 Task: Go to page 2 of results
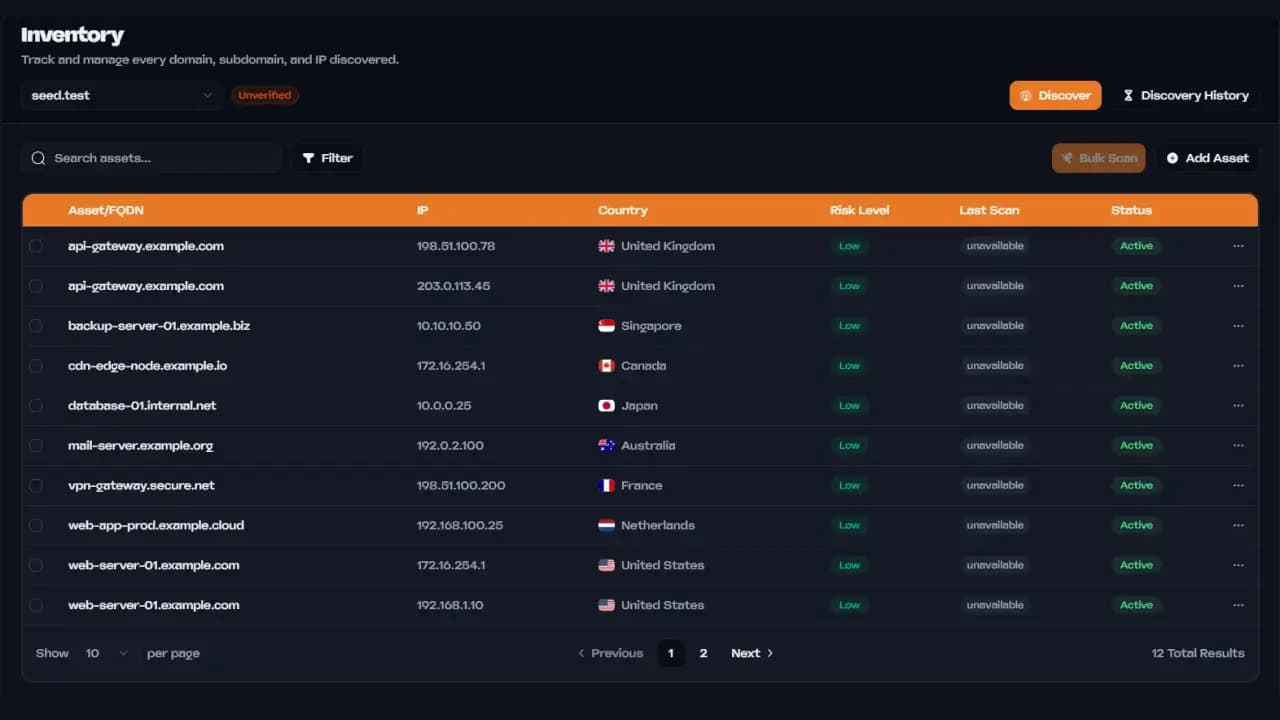pos(703,653)
